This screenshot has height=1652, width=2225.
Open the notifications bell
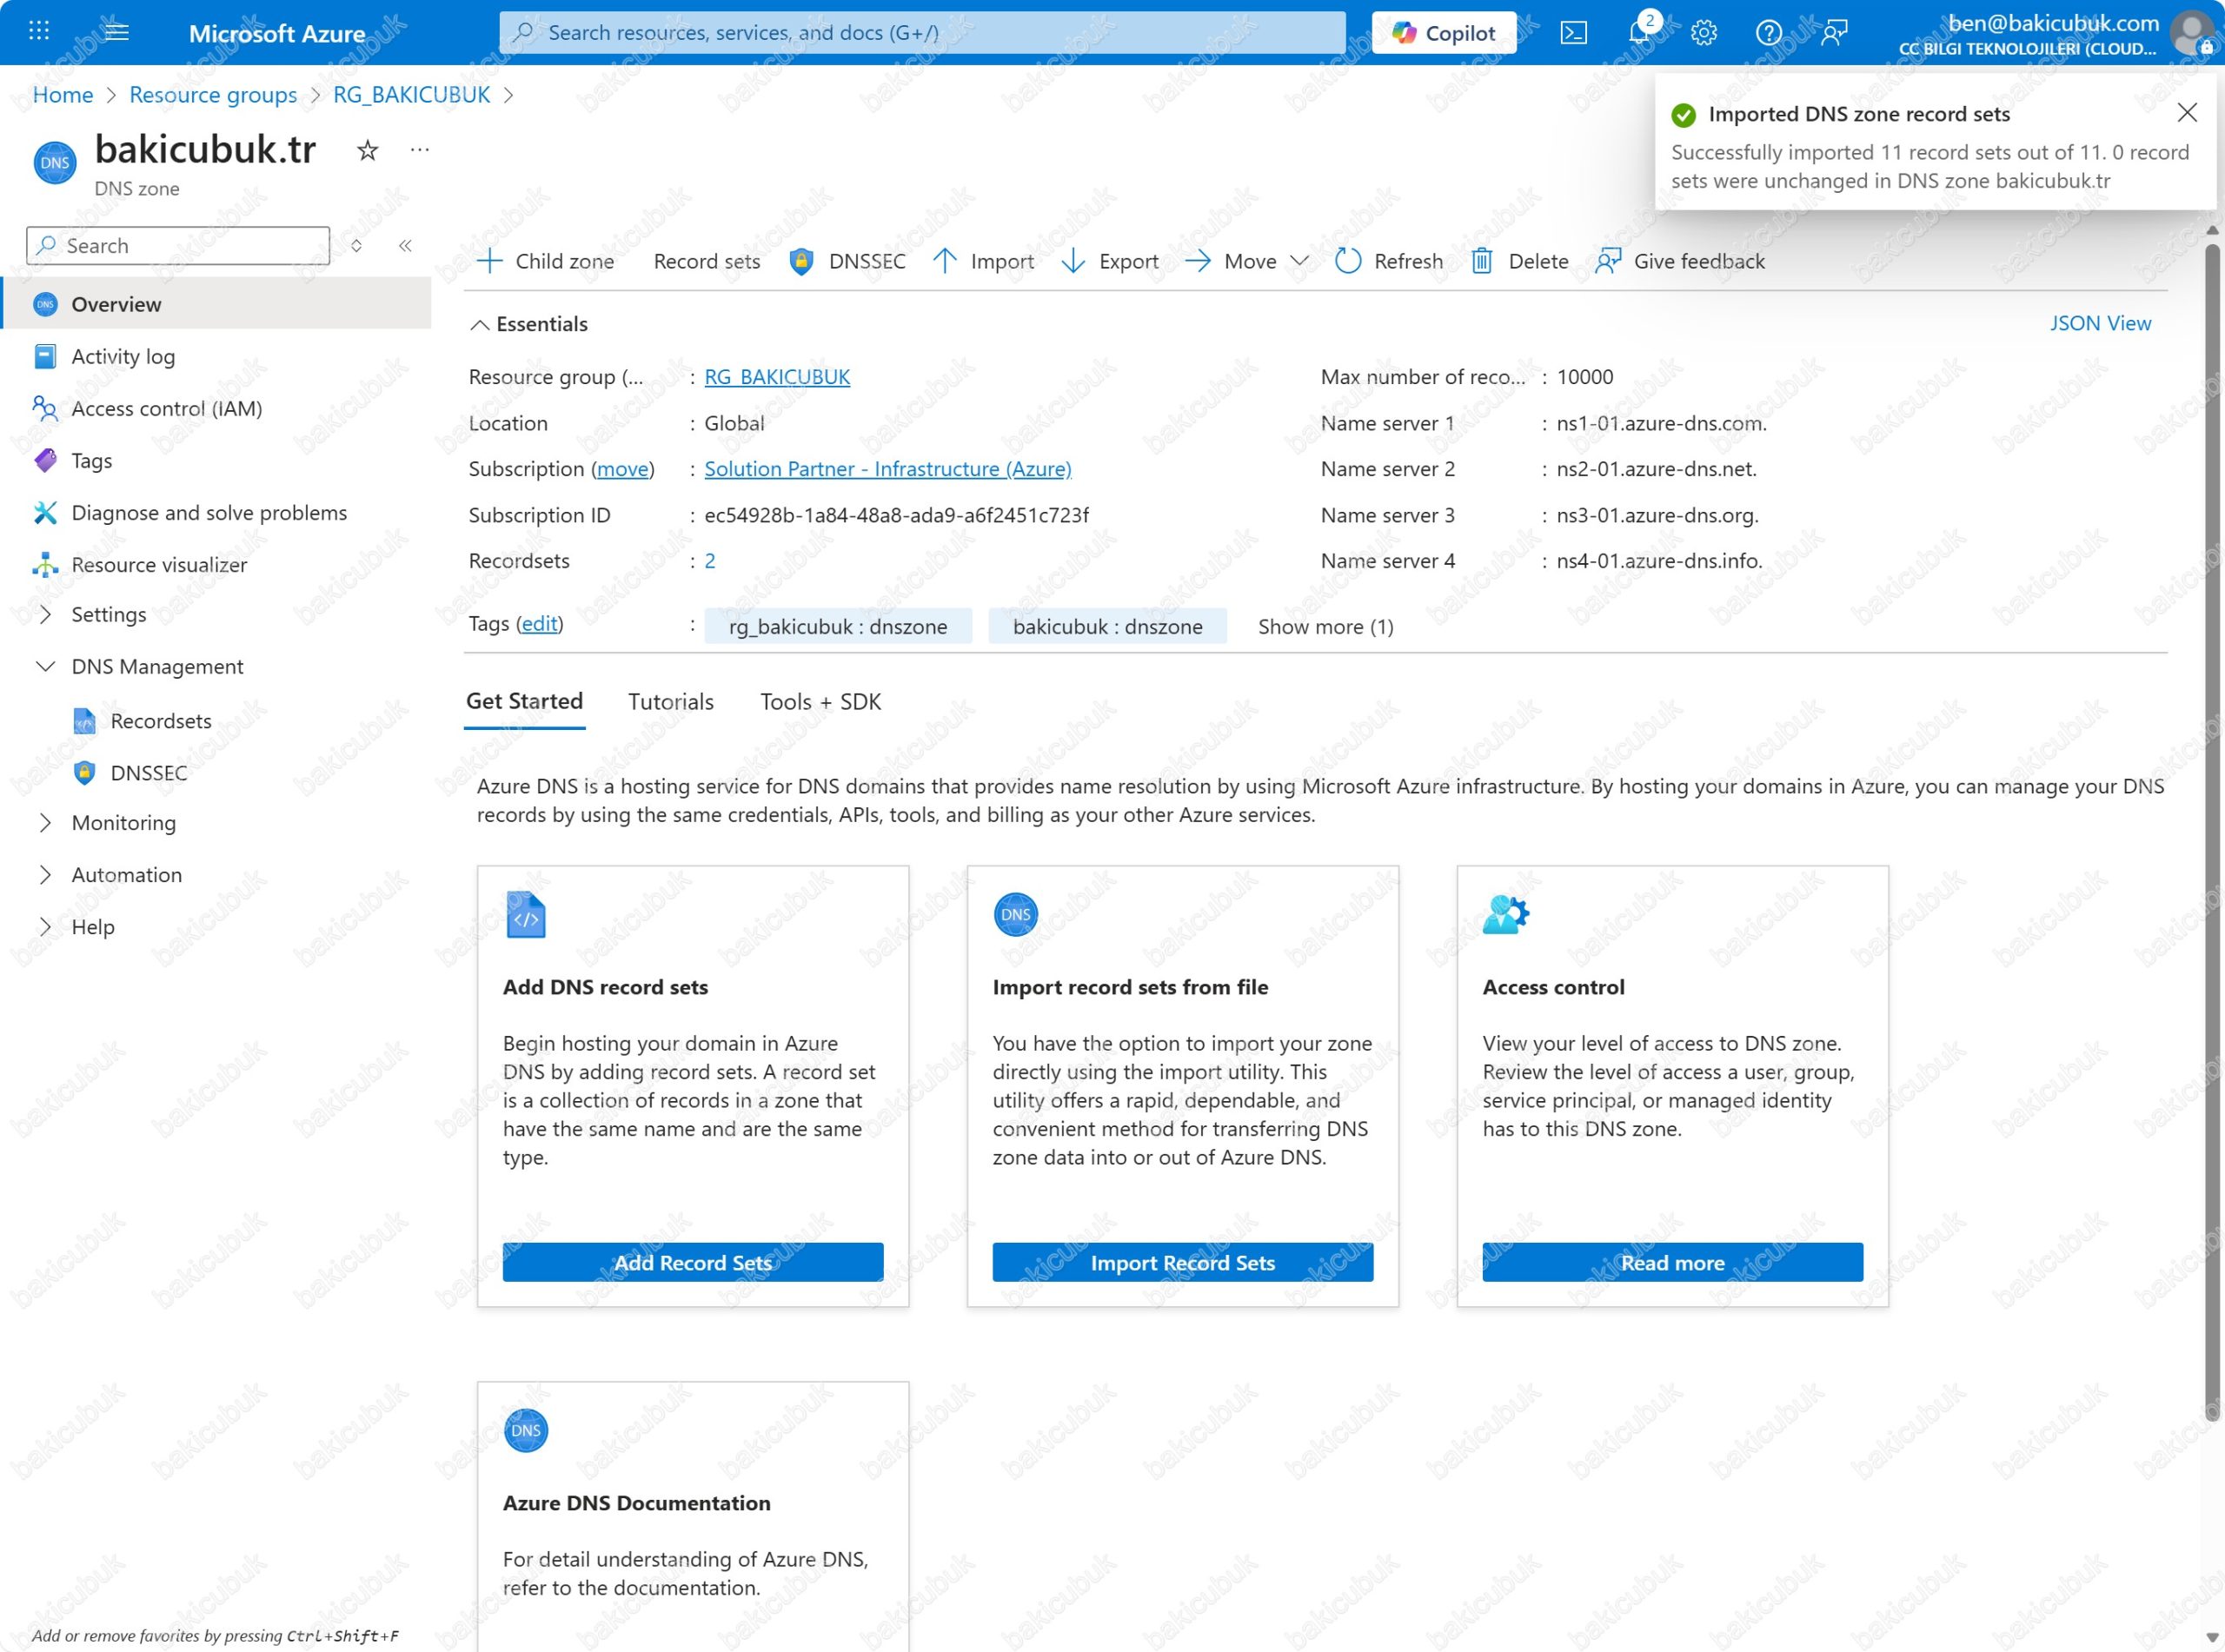tap(1639, 33)
